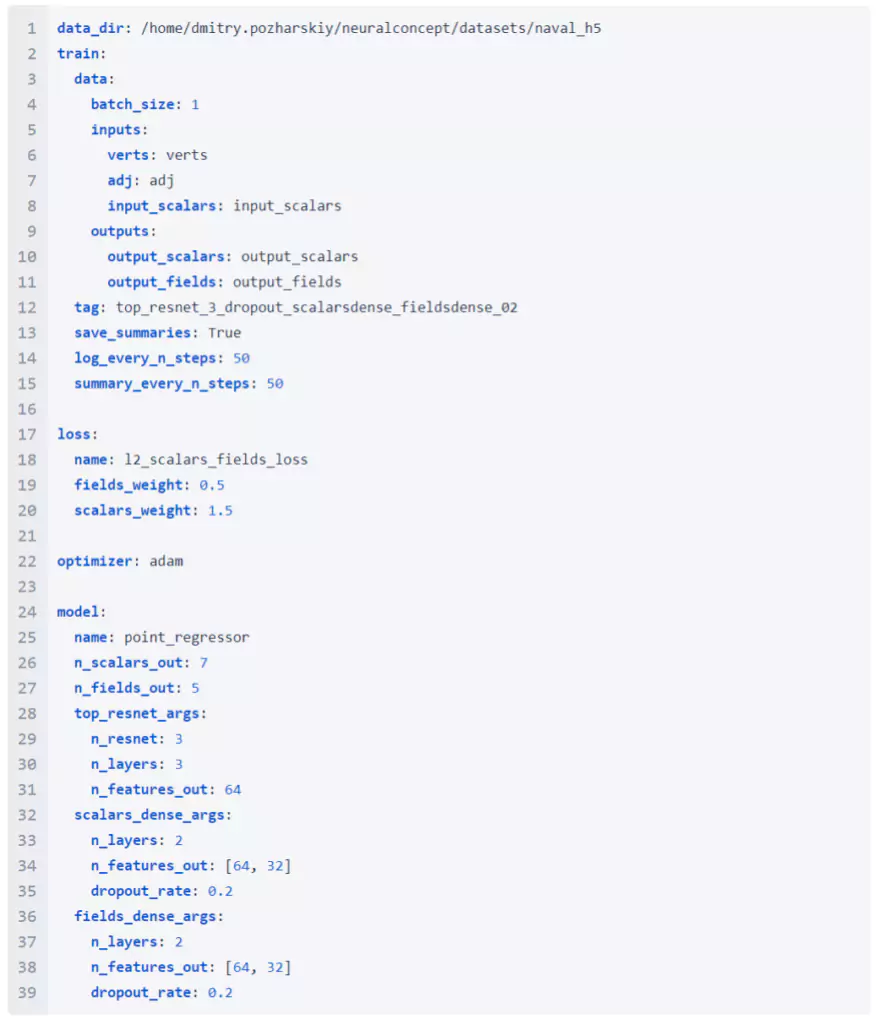The width and height of the screenshot is (880, 1026).
Task: Click the model key on line 24
Action: 77,612
